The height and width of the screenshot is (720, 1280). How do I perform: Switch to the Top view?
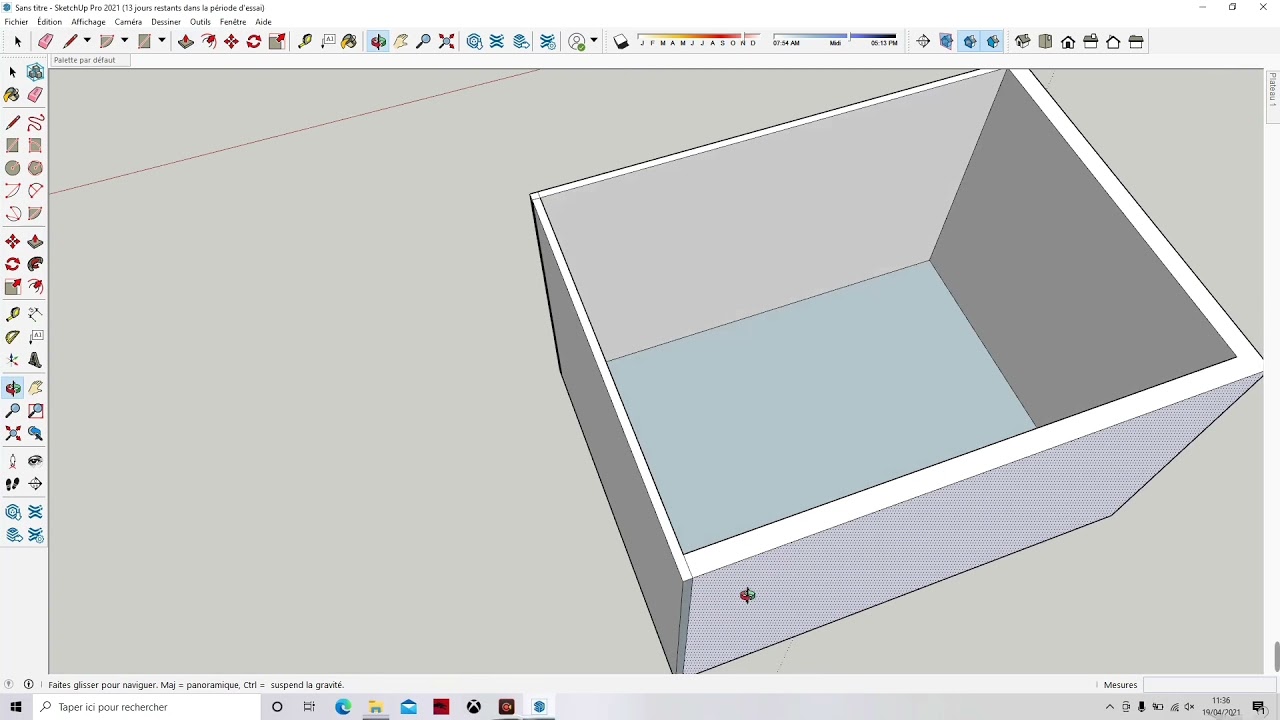click(1045, 41)
